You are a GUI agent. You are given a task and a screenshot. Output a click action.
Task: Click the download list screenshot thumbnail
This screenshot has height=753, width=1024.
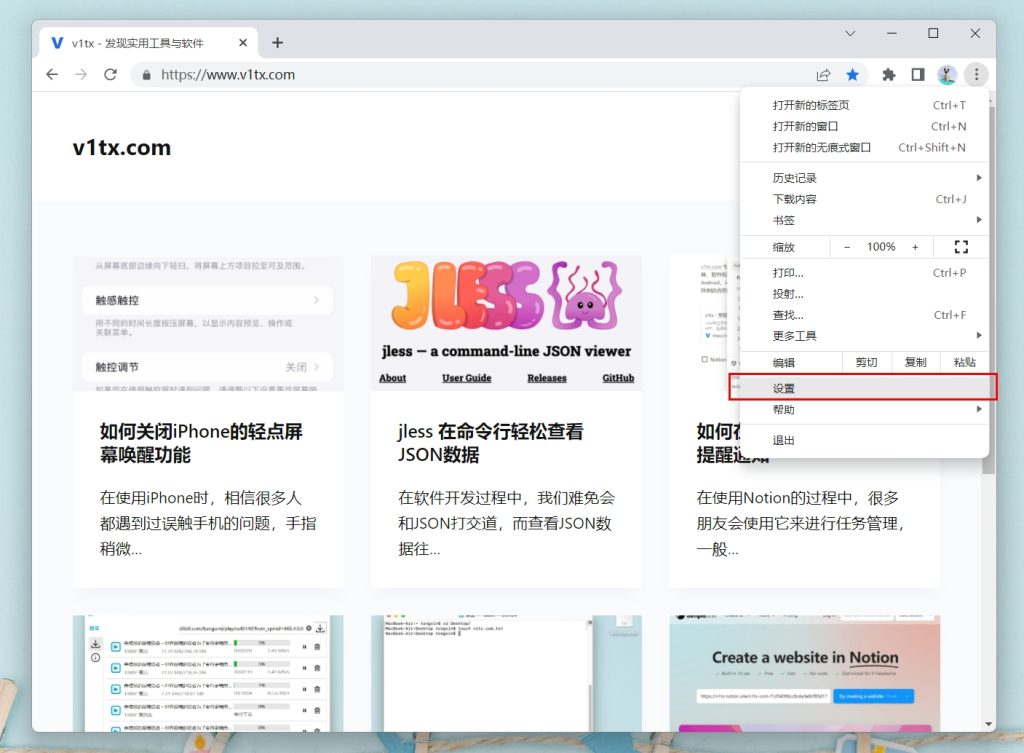coord(208,673)
